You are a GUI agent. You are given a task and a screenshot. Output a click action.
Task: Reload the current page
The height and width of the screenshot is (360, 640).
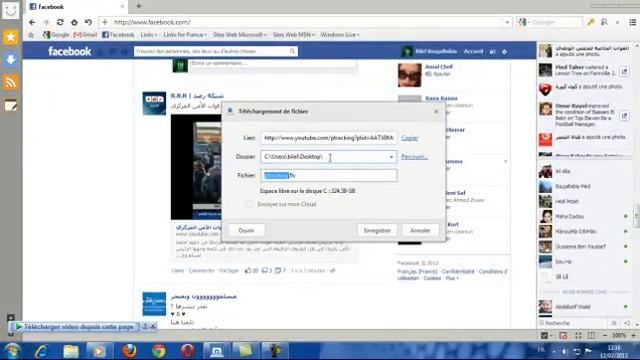point(60,22)
